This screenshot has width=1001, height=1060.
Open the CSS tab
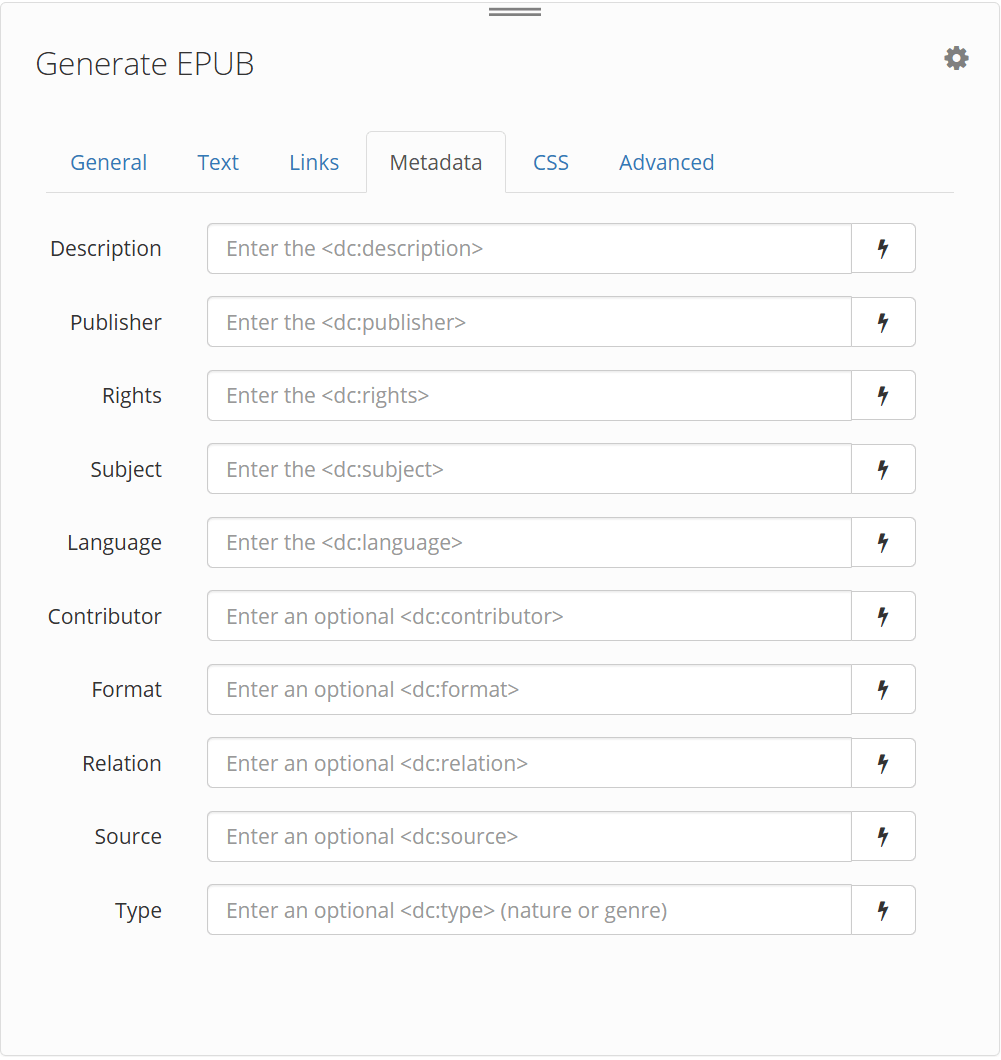coord(550,162)
